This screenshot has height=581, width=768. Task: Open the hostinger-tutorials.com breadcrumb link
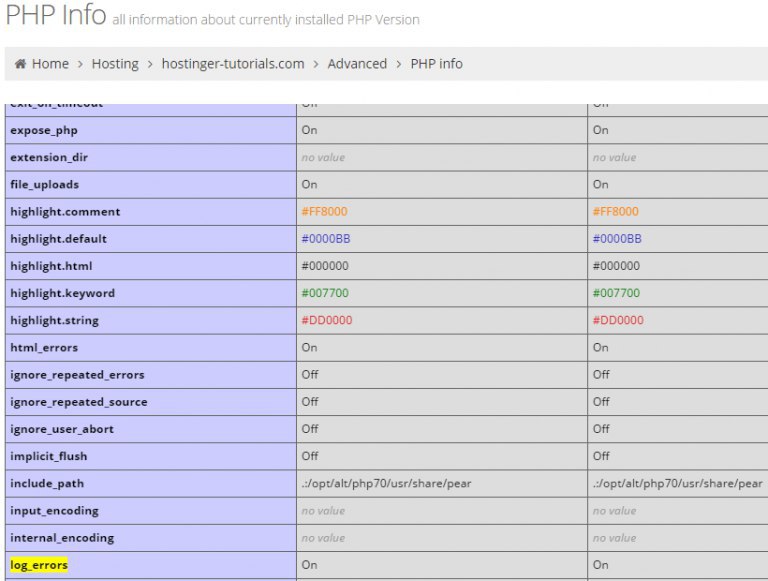coord(233,64)
